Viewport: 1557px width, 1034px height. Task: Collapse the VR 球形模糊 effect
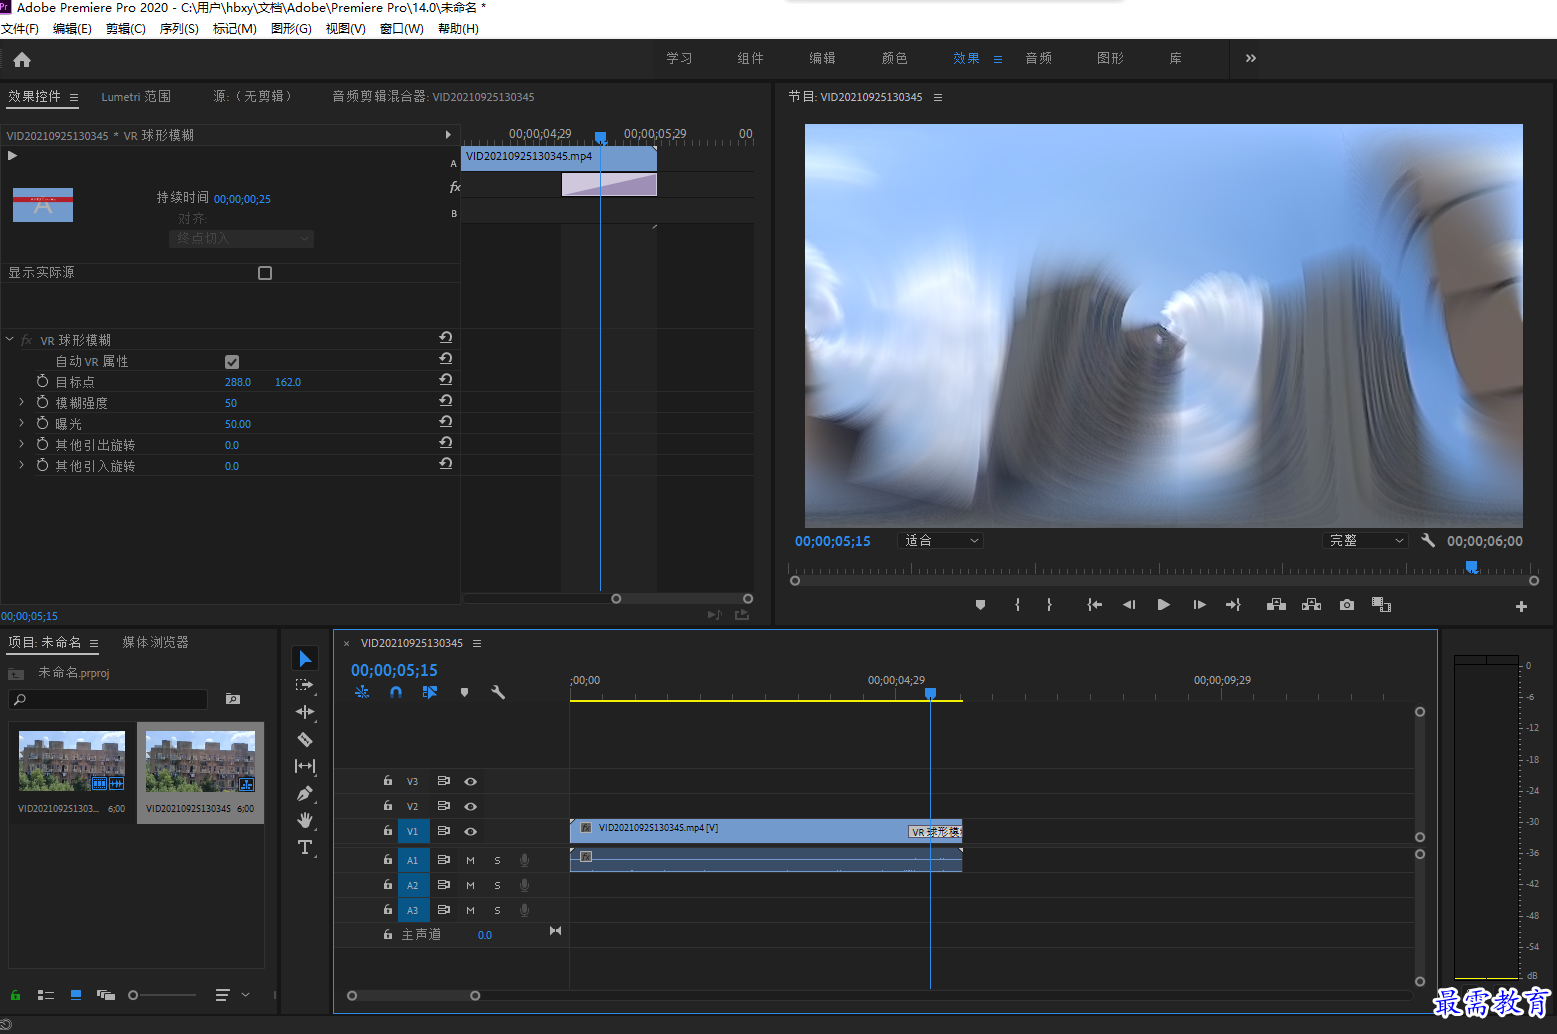point(9,340)
